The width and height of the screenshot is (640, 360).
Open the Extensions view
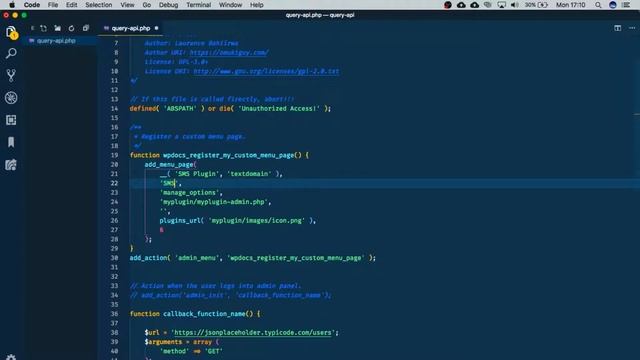click(x=11, y=120)
